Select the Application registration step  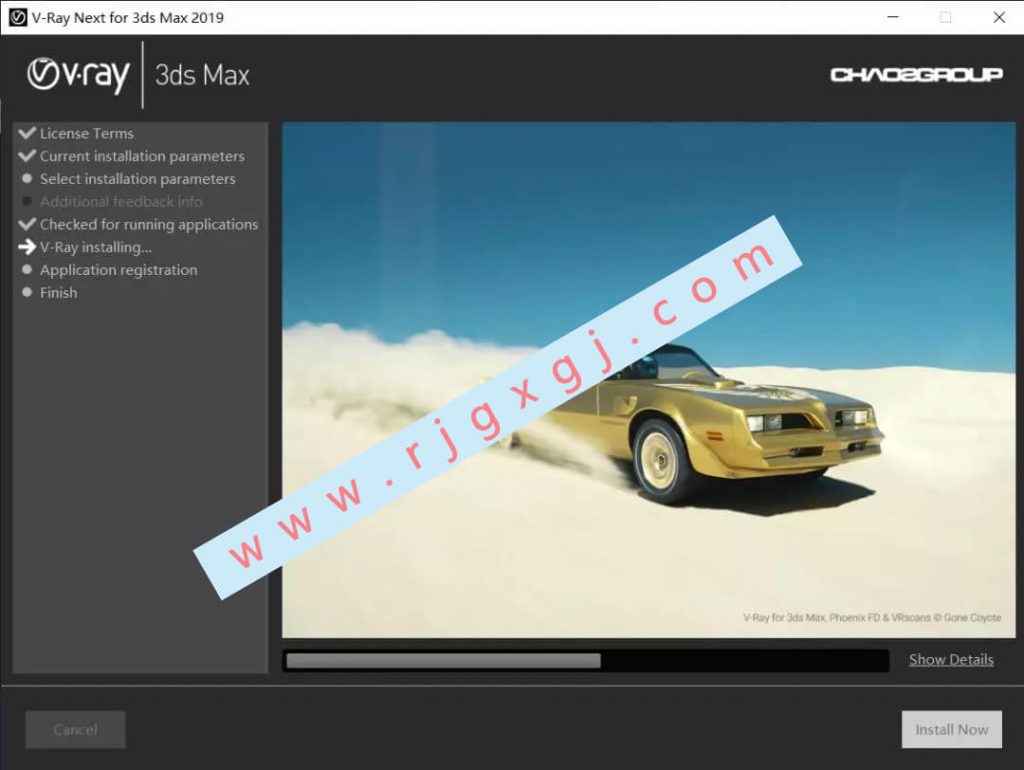click(119, 270)
